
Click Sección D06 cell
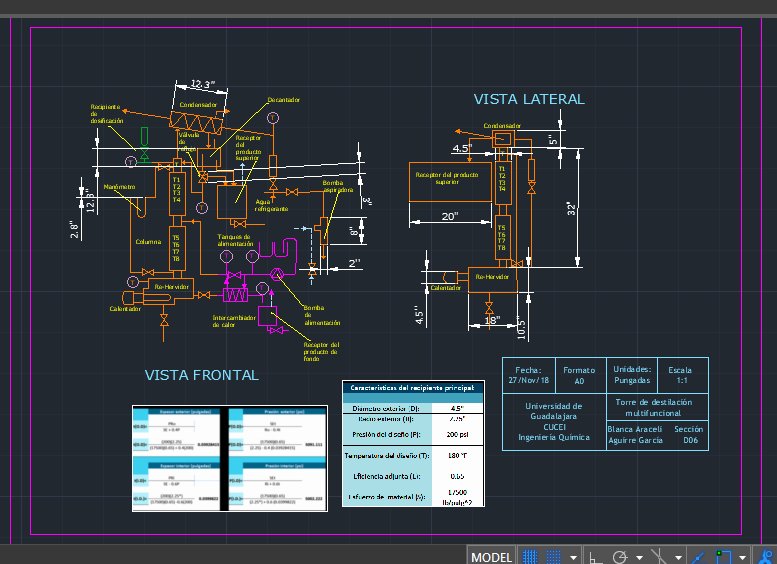click(688, 435)
